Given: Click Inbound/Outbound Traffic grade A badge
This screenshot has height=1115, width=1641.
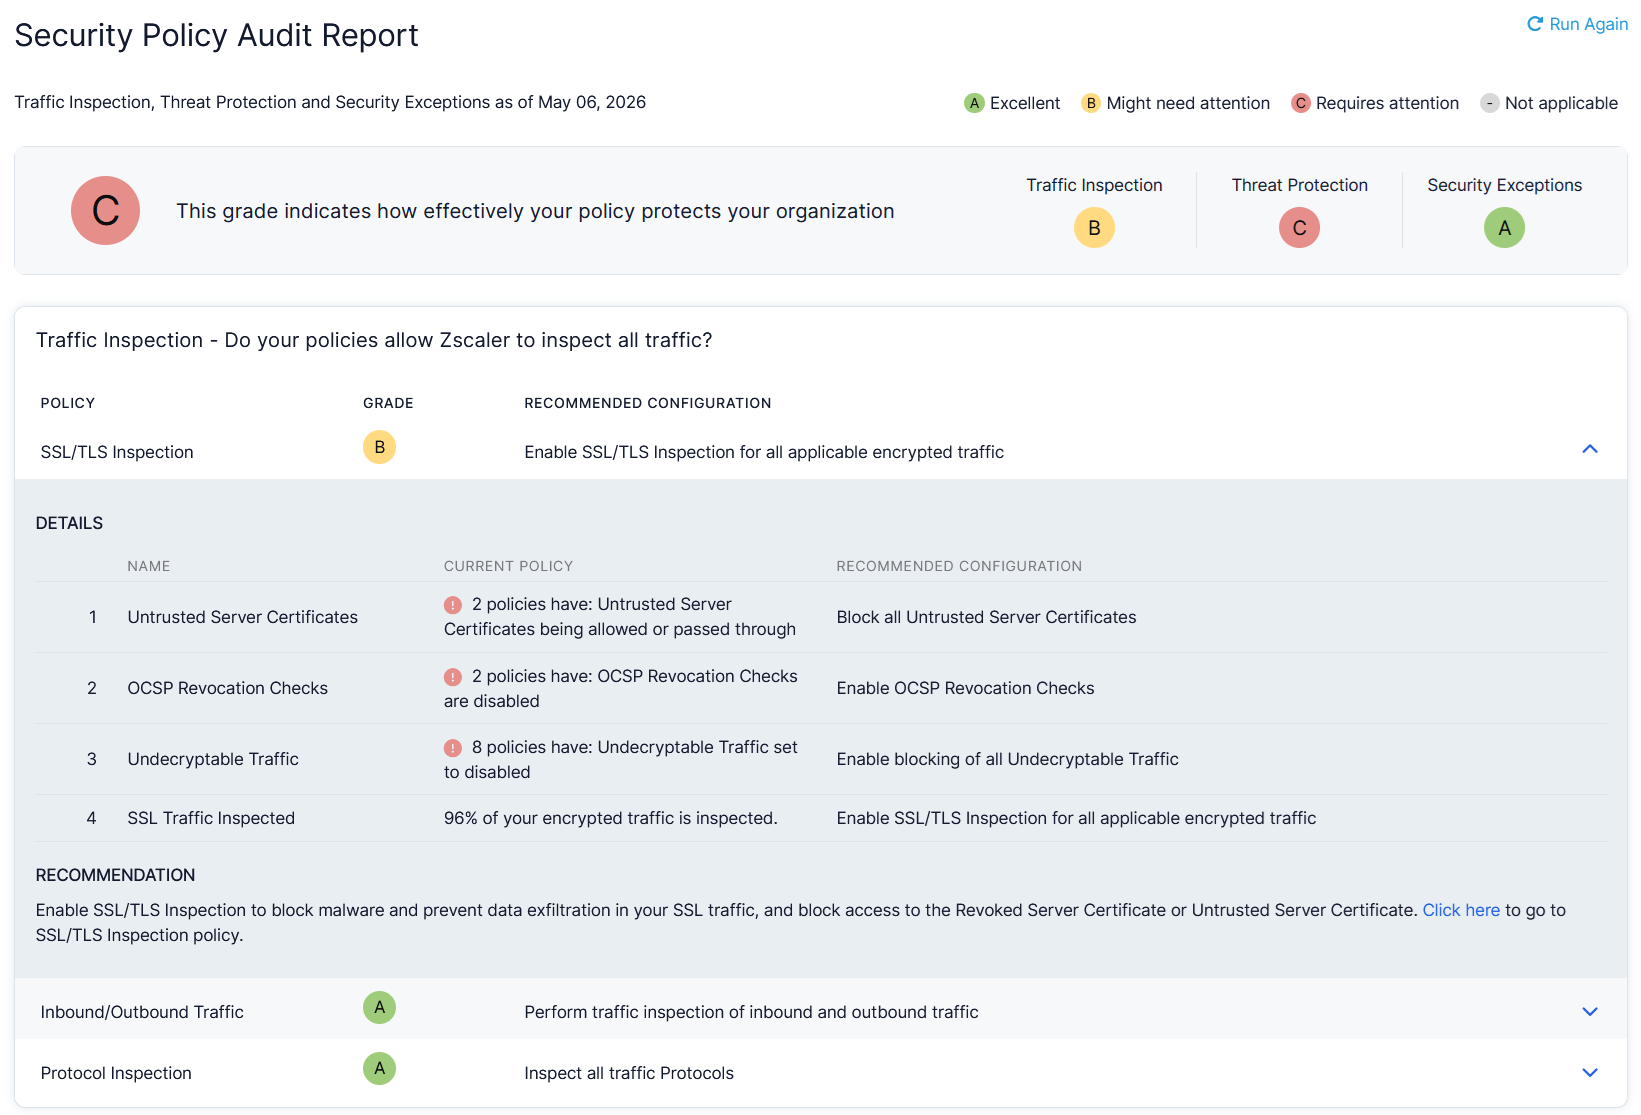Looking at the screenshot, I should [x=379, y=1007].
